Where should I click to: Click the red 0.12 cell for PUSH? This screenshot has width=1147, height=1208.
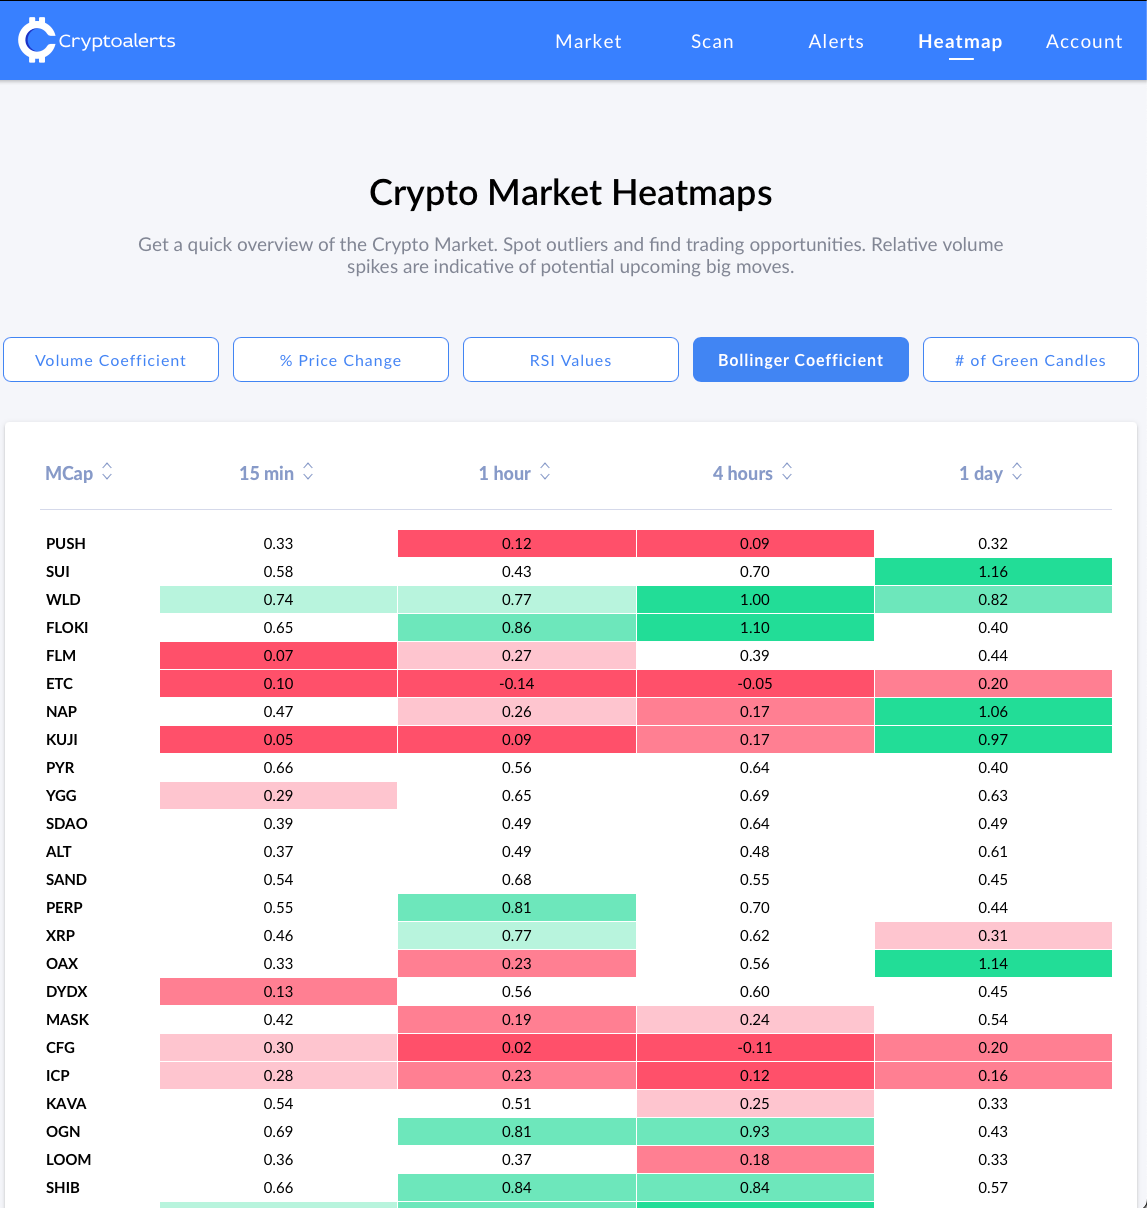click(x=517, y=544)
